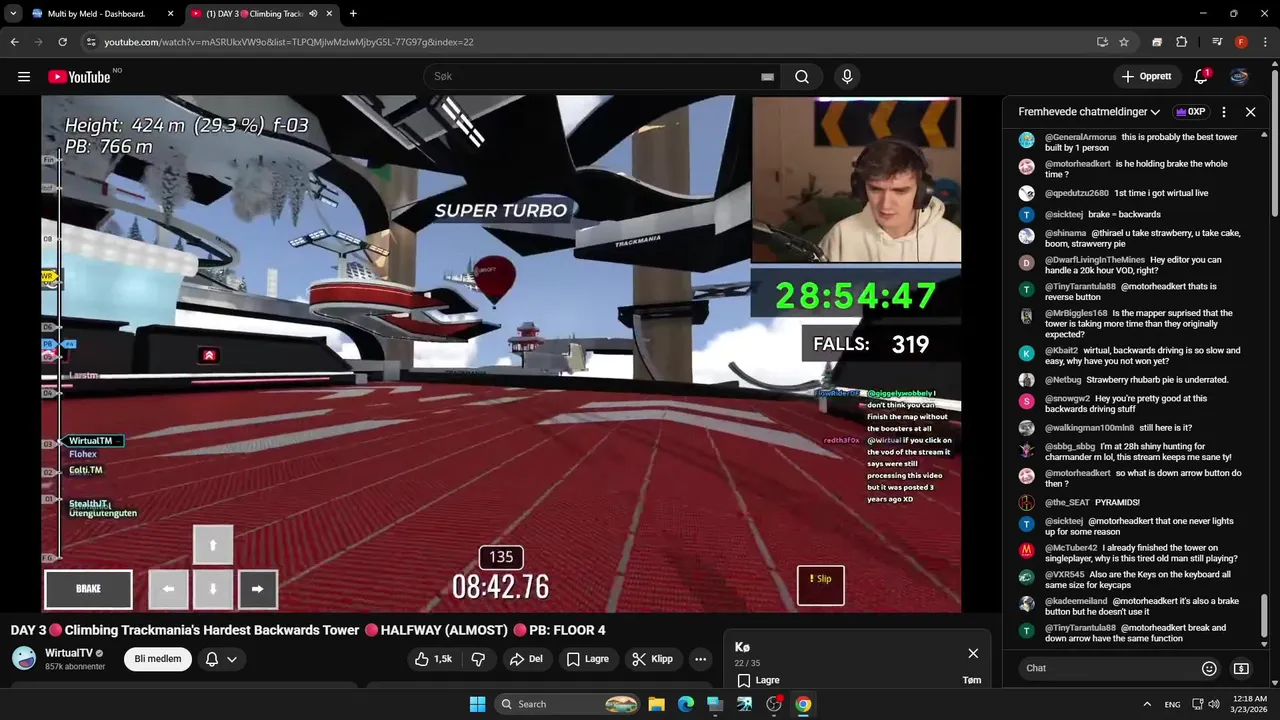The image size is (1280, 720).
Task: Open Klipp clip creator
Action: point(653,659)
